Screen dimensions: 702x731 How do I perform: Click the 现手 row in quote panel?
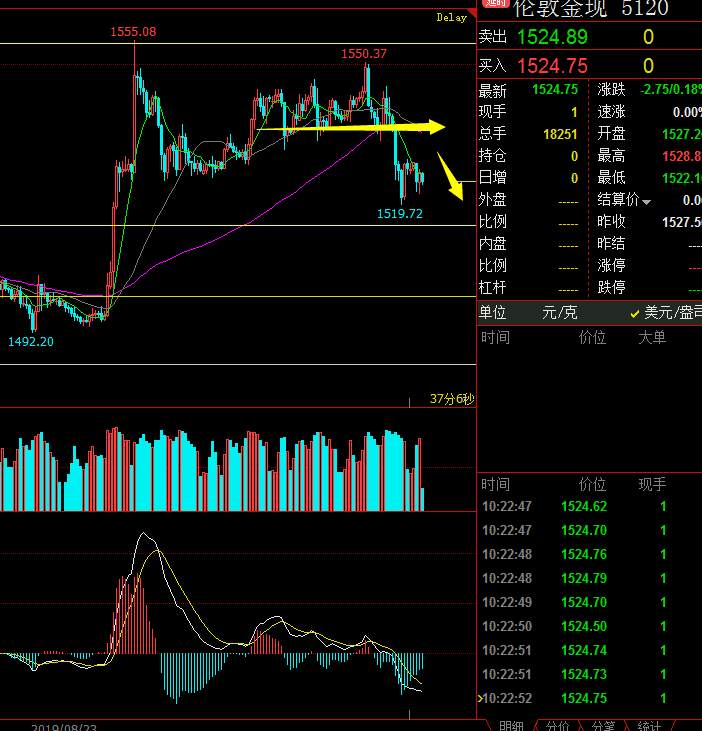[x=528, y=112]
